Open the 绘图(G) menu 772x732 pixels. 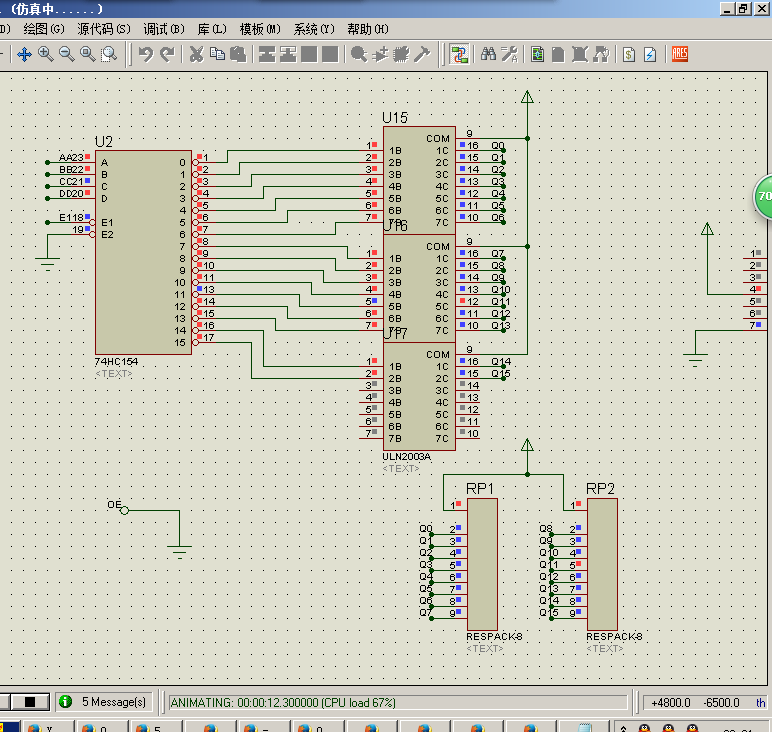44,29
